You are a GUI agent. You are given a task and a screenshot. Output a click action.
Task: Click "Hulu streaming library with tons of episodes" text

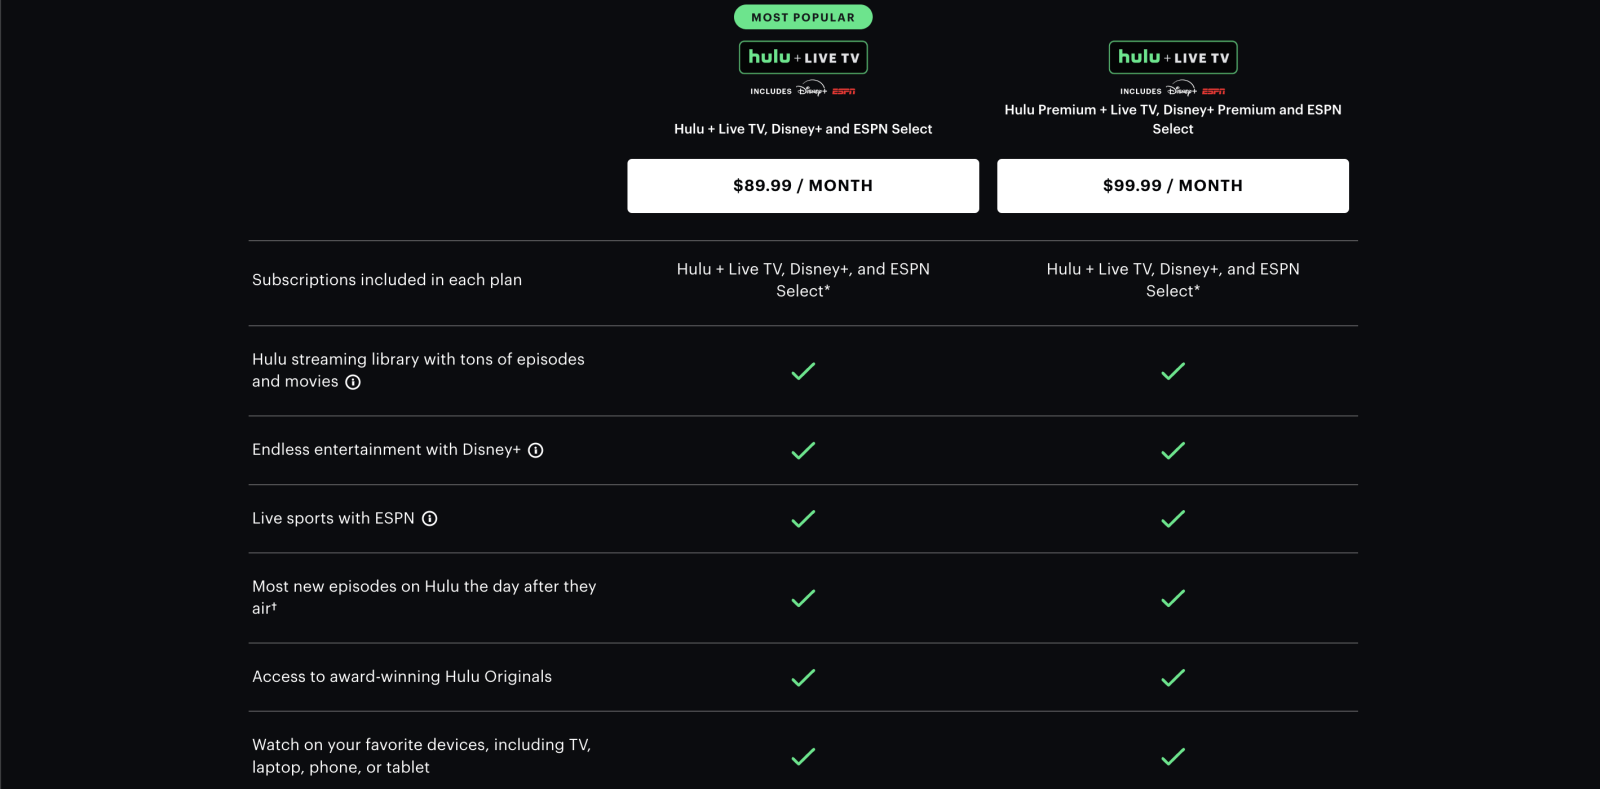[x=418, y=370]
